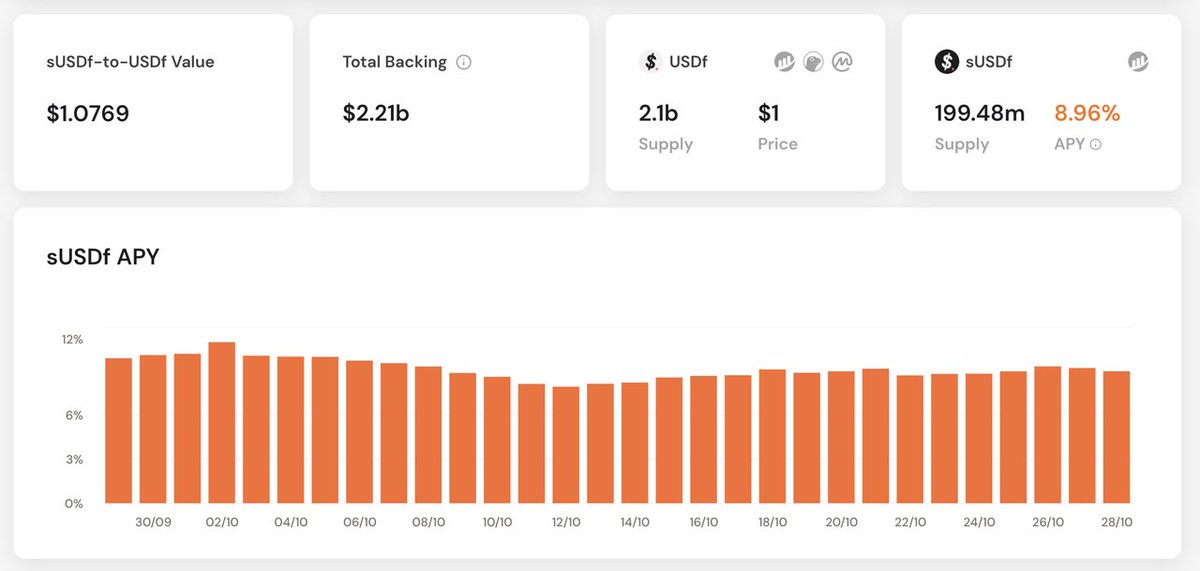This screenshot has width=1200, height=571.
Task: Click the chart-bars icon in sUSDf card
Action: click(x=1138, y=62)
